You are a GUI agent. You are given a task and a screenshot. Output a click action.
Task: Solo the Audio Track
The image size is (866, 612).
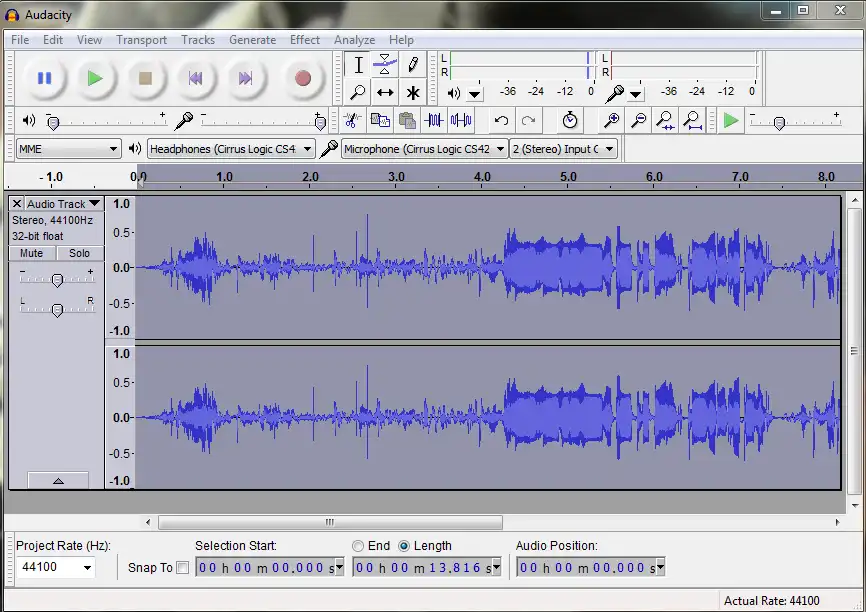click(x=80, y=253)
